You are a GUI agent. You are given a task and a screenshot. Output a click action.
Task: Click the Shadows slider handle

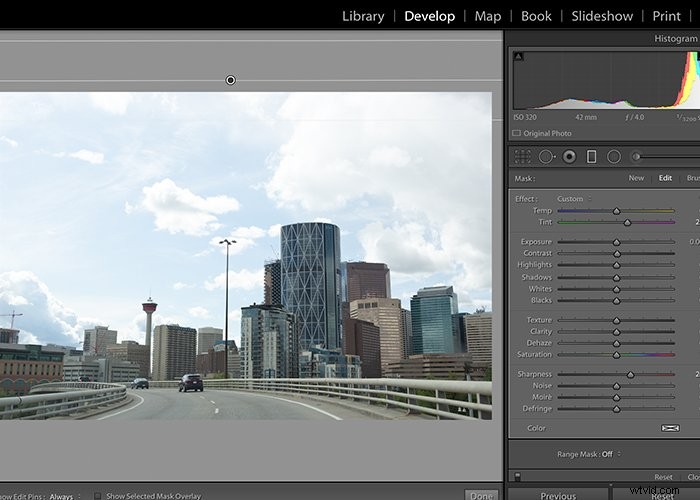(x=617, y=278)
